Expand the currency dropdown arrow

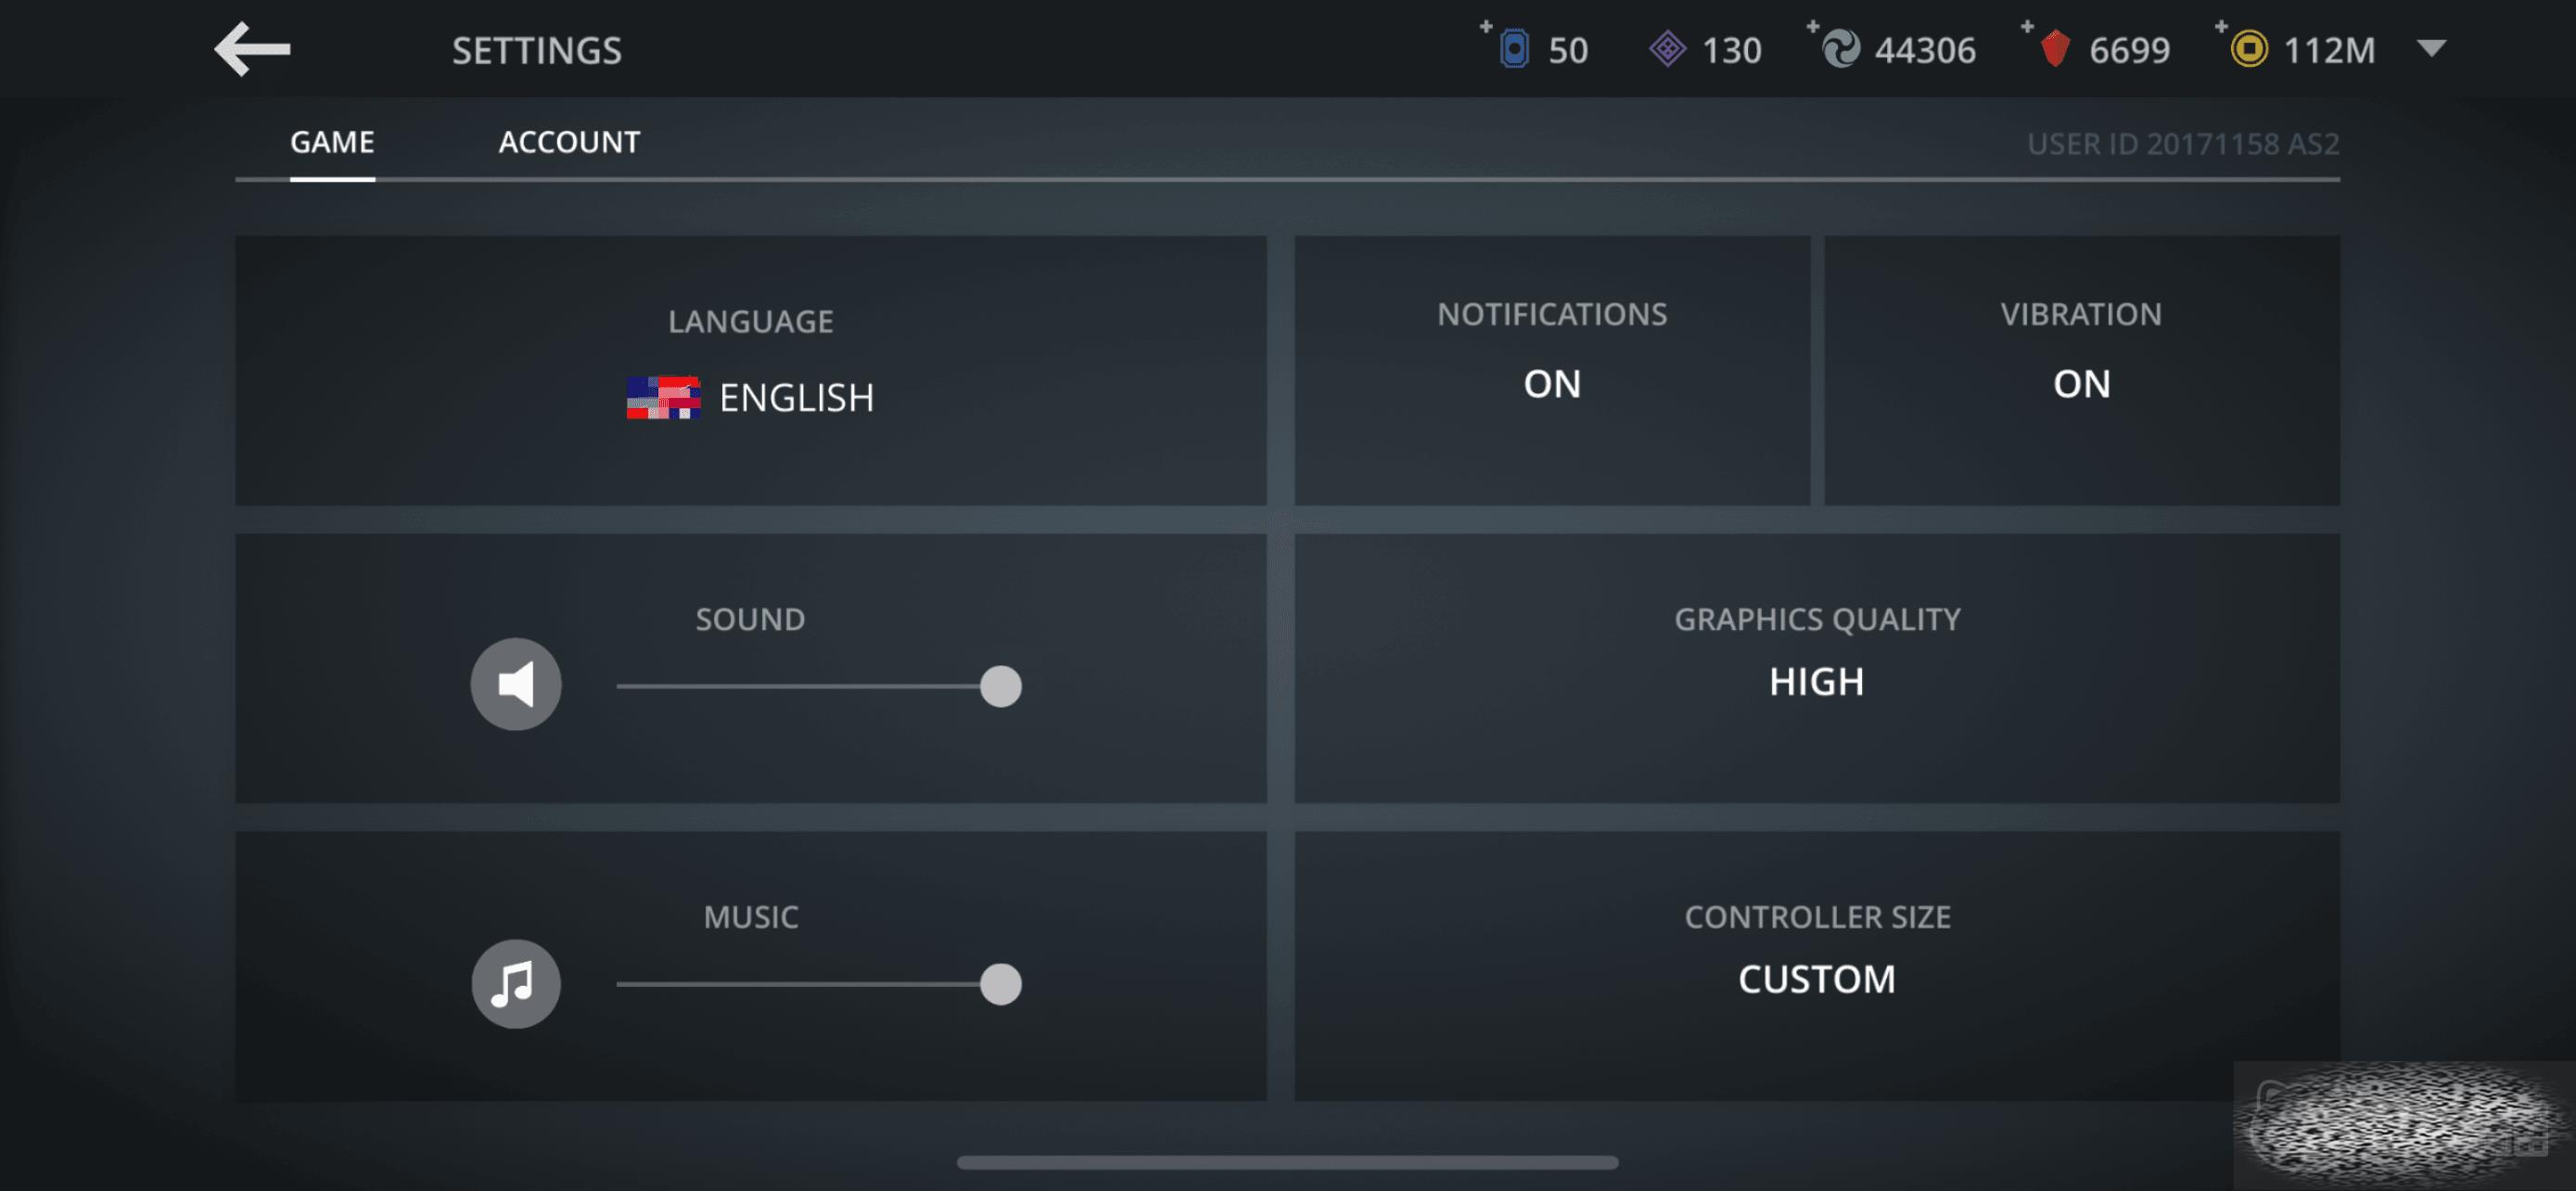(x=2432, y=48)
